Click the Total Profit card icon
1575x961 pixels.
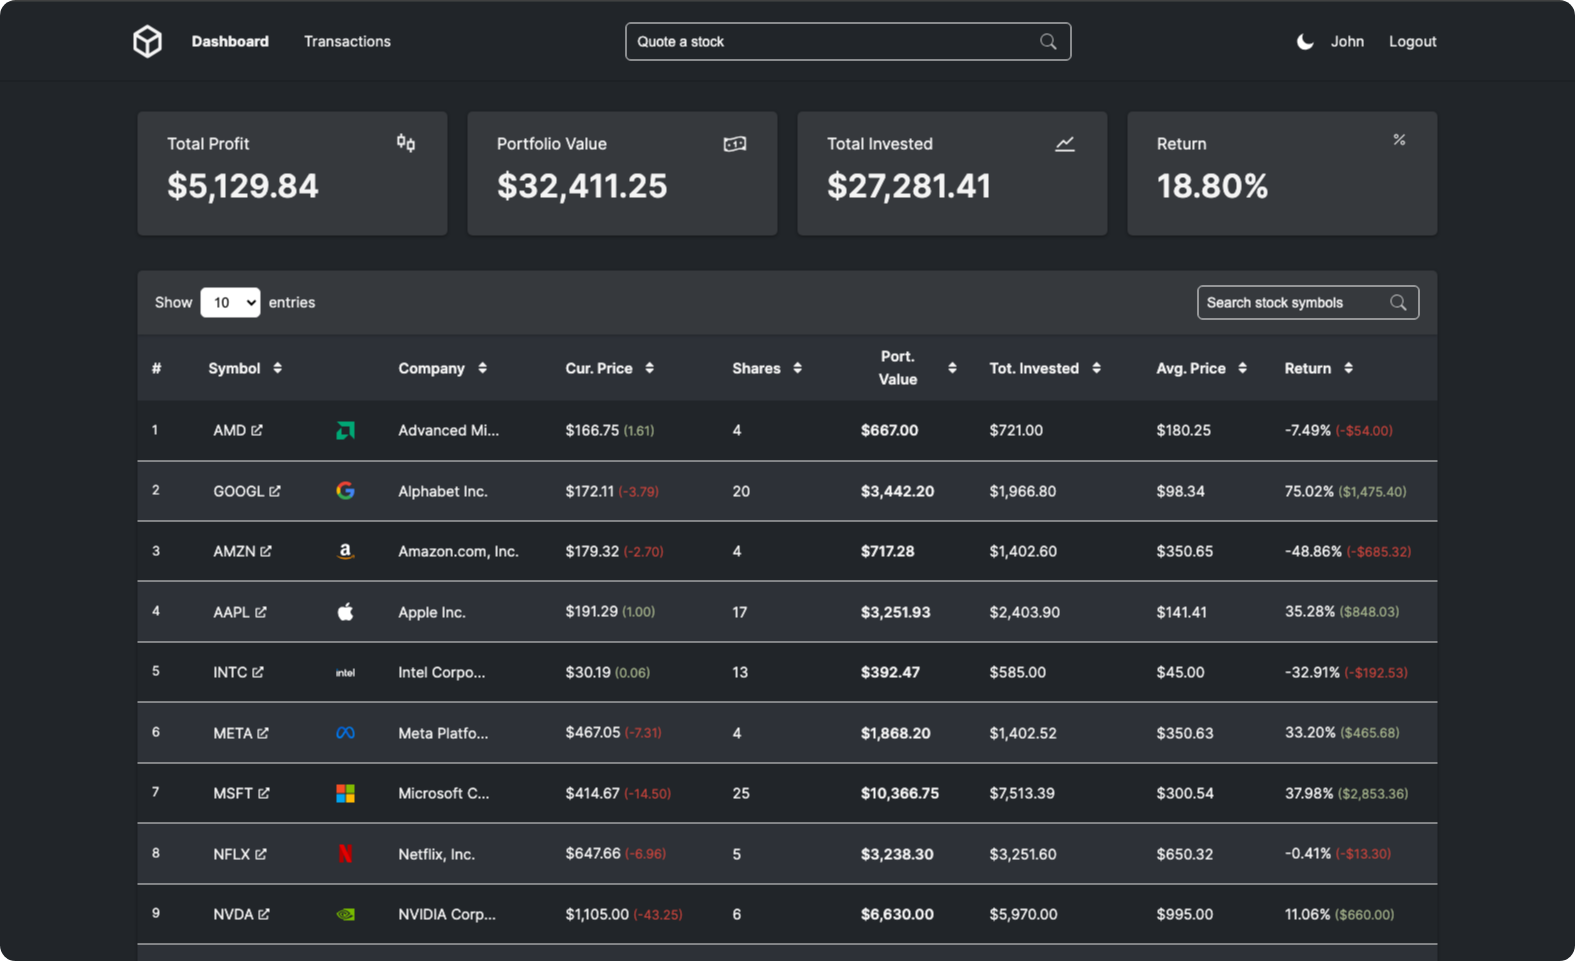click(405, 143)
